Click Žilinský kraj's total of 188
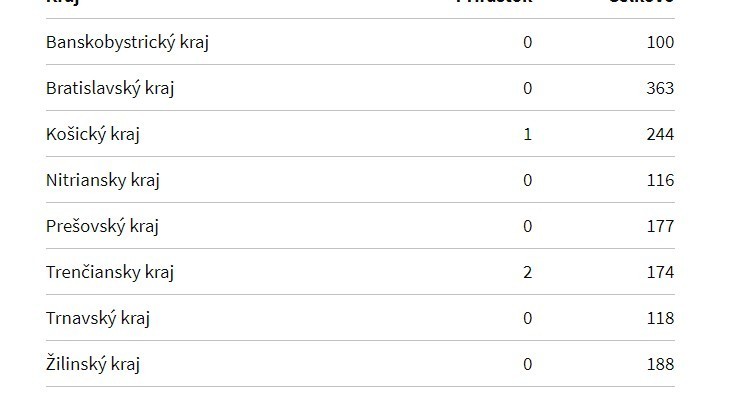Viewport: 736px width, 414px height. [660, 364]
